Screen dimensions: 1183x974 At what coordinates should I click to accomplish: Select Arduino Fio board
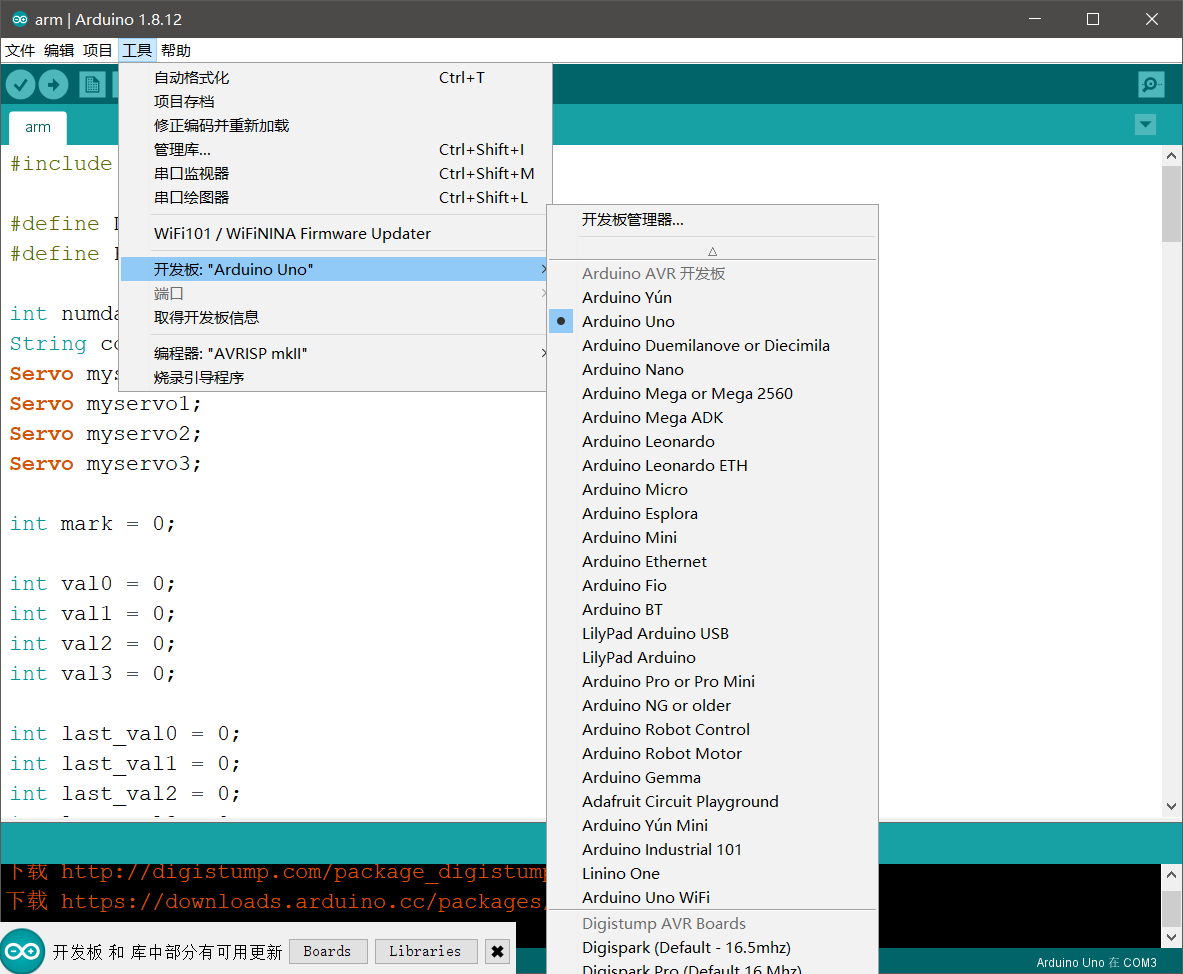coord(712,585)
